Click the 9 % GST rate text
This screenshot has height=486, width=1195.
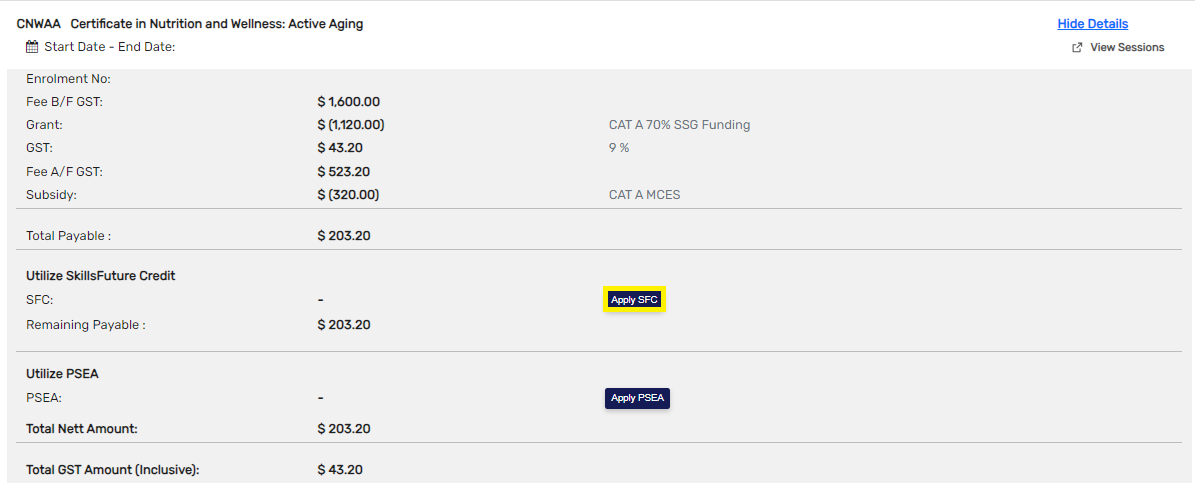pyautogui.click(x=619, y=148)
